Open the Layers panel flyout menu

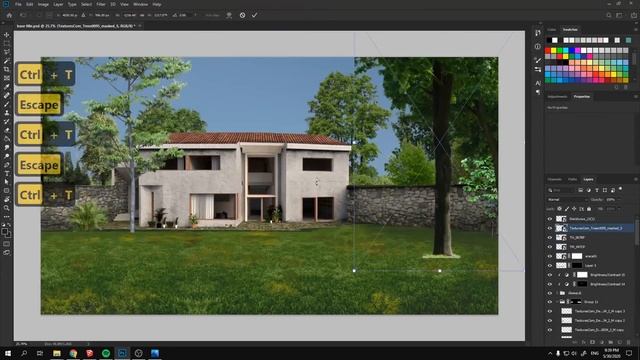click(636, 179)
